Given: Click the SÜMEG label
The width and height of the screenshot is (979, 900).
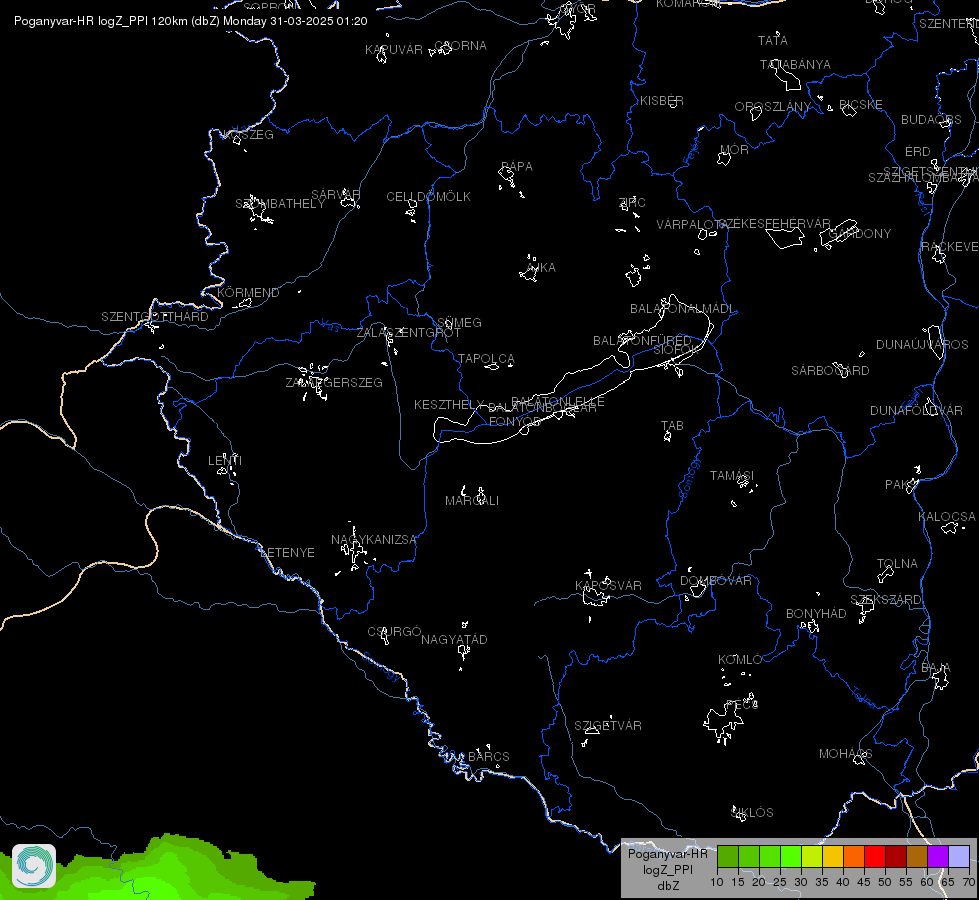Looking at the screenshot, I should coord(459,323).
